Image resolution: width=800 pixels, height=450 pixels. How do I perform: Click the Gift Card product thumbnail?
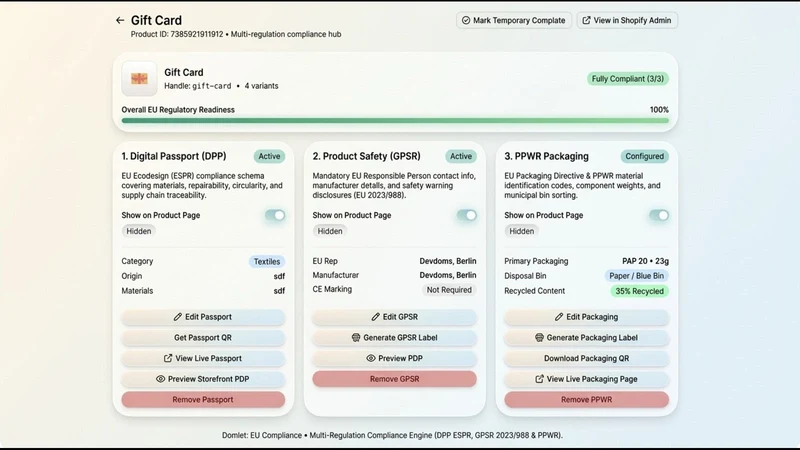139,79
